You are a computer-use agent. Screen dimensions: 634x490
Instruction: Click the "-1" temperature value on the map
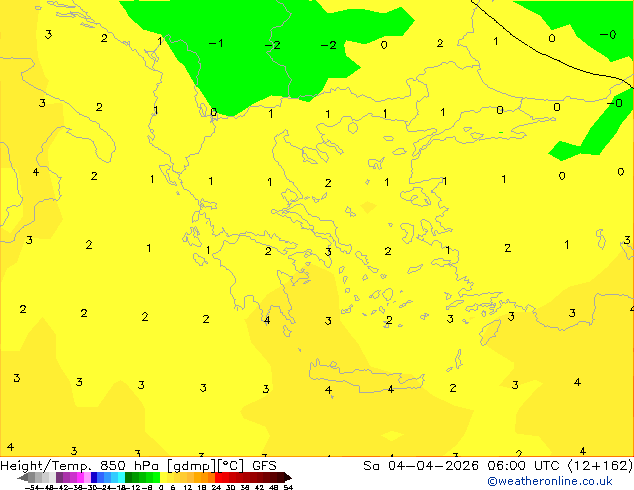(x=216, y=43)
